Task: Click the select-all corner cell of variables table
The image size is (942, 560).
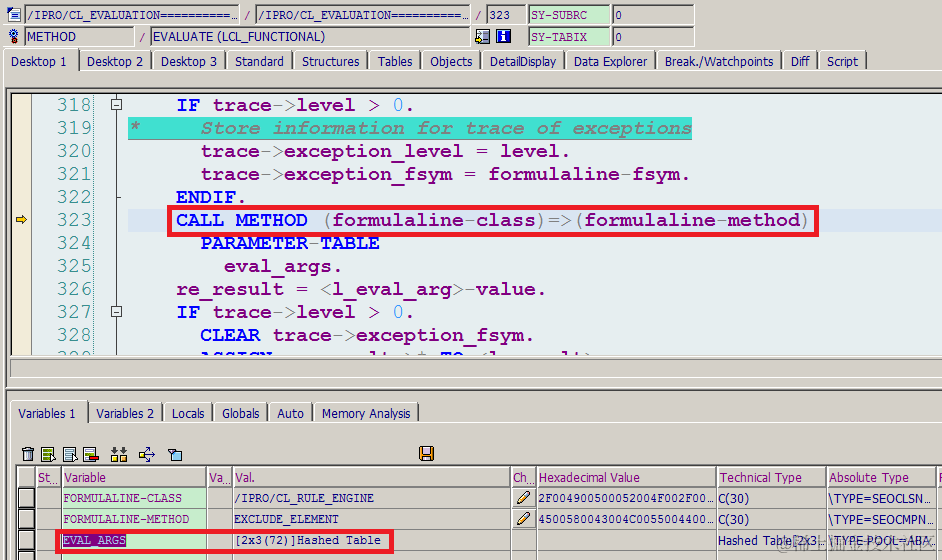Action: click(x=26, y=477)
